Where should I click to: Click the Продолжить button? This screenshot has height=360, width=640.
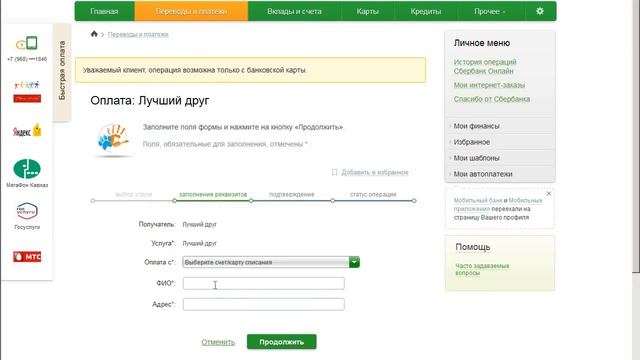point(282,342)
